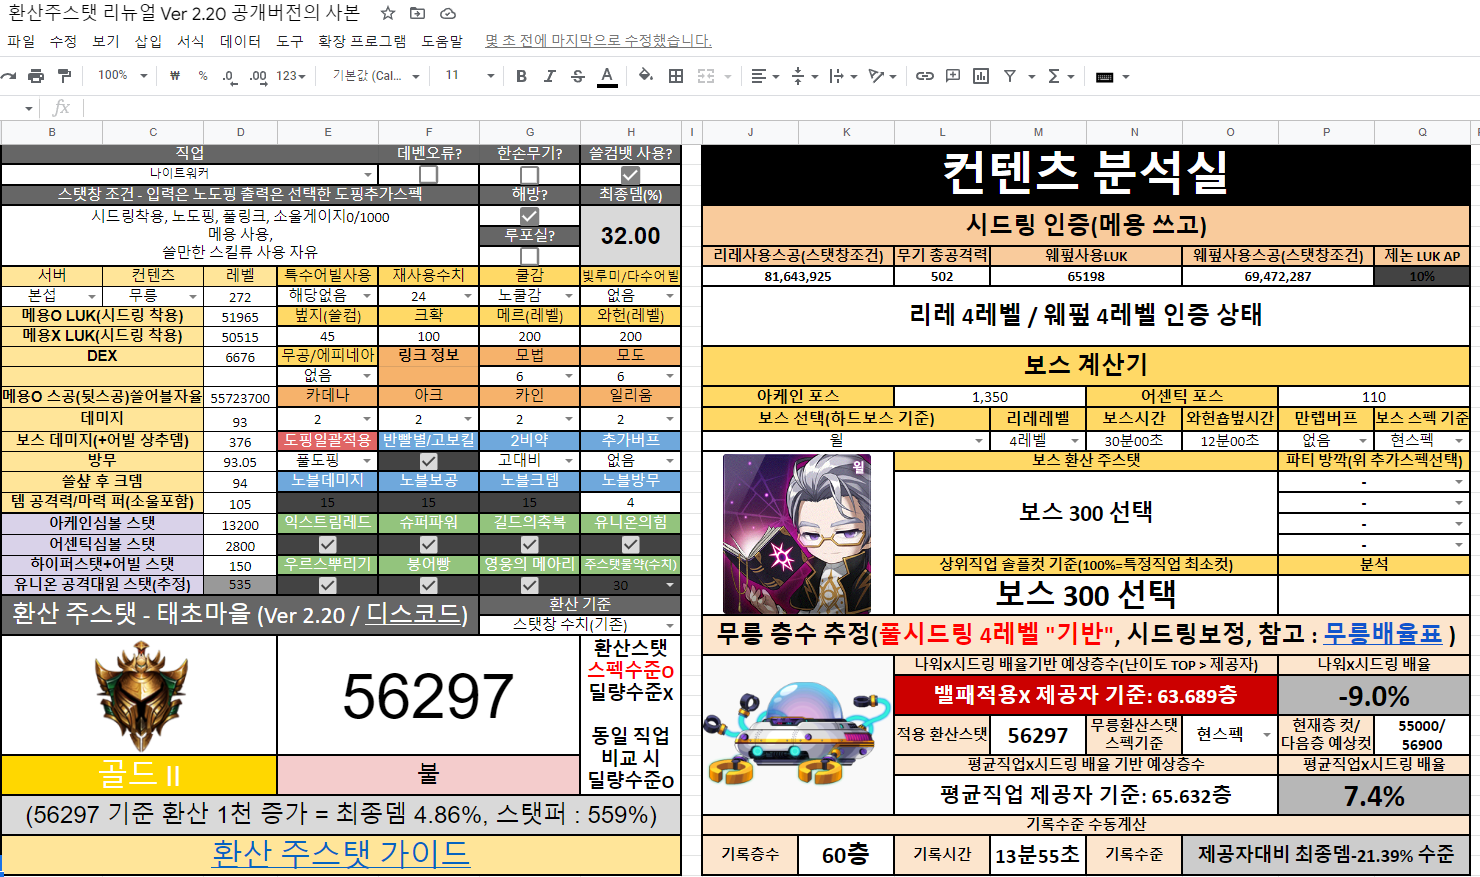Increase decimal places
Image resolution: width=1480 pixels, height=877 pixels.
coord(258,76)
